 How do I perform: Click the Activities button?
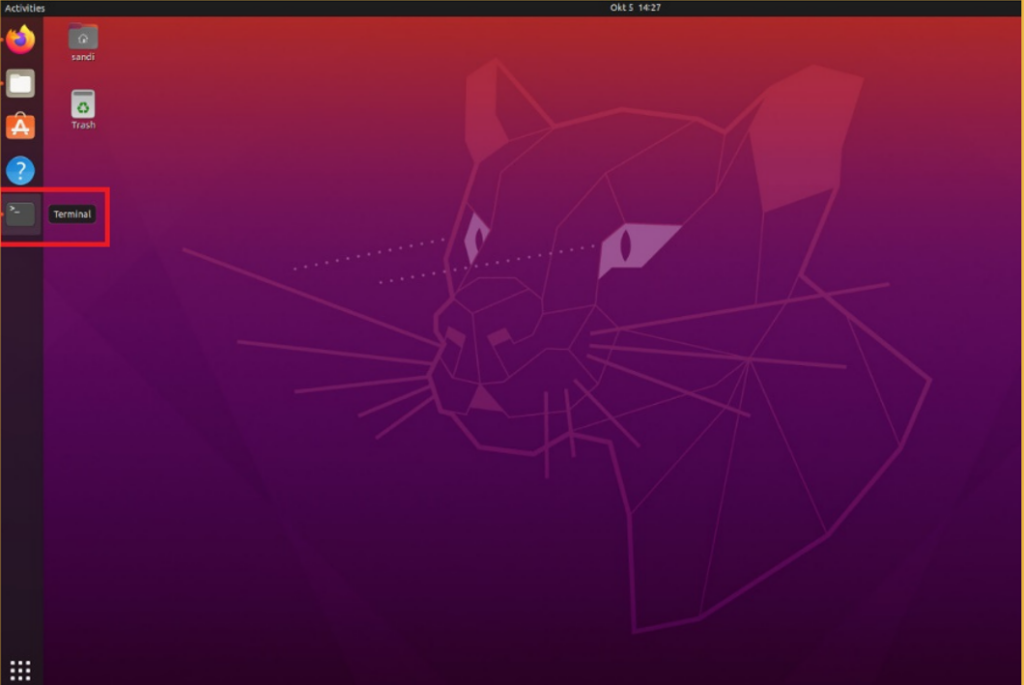pos(25,8)
